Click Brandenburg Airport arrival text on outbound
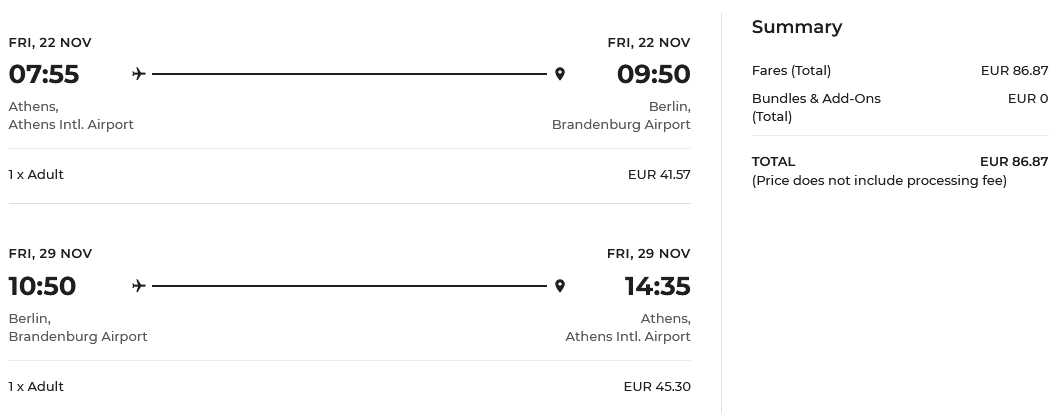 (621, 124)
